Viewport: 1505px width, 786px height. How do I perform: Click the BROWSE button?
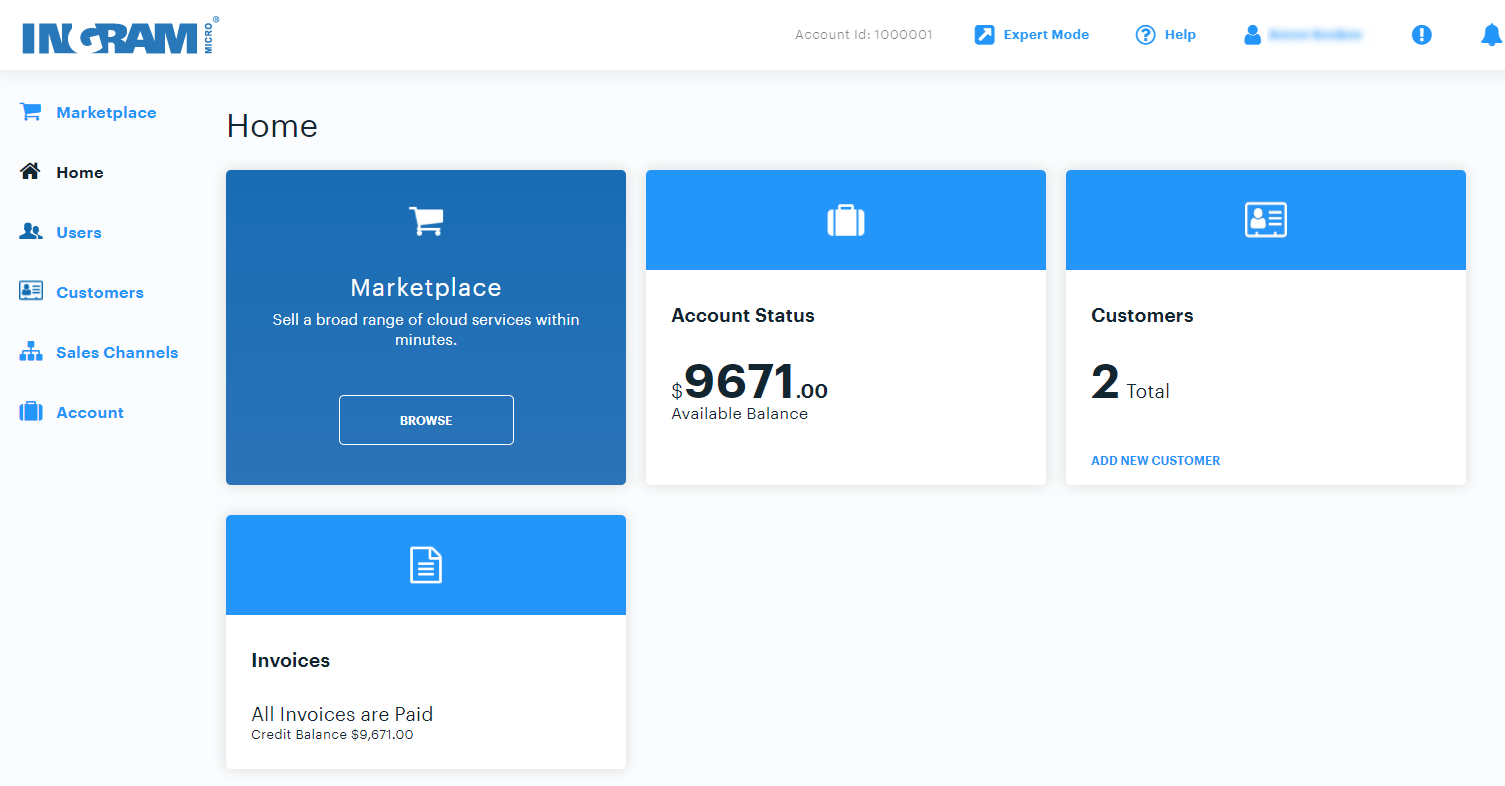pos(426,420)
